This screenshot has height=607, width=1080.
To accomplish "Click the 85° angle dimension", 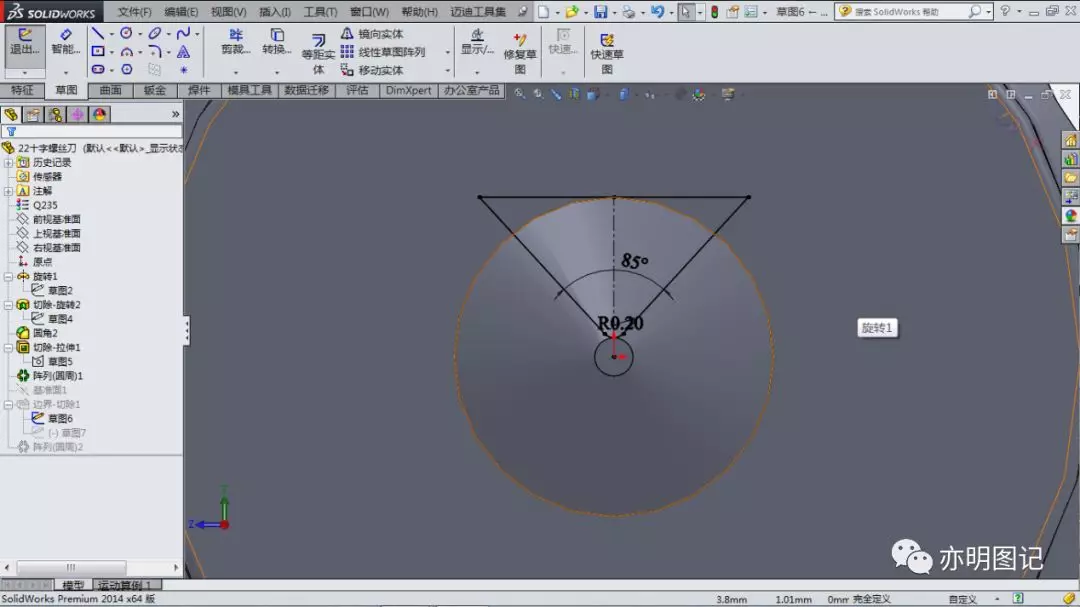I will coord(634,261).
